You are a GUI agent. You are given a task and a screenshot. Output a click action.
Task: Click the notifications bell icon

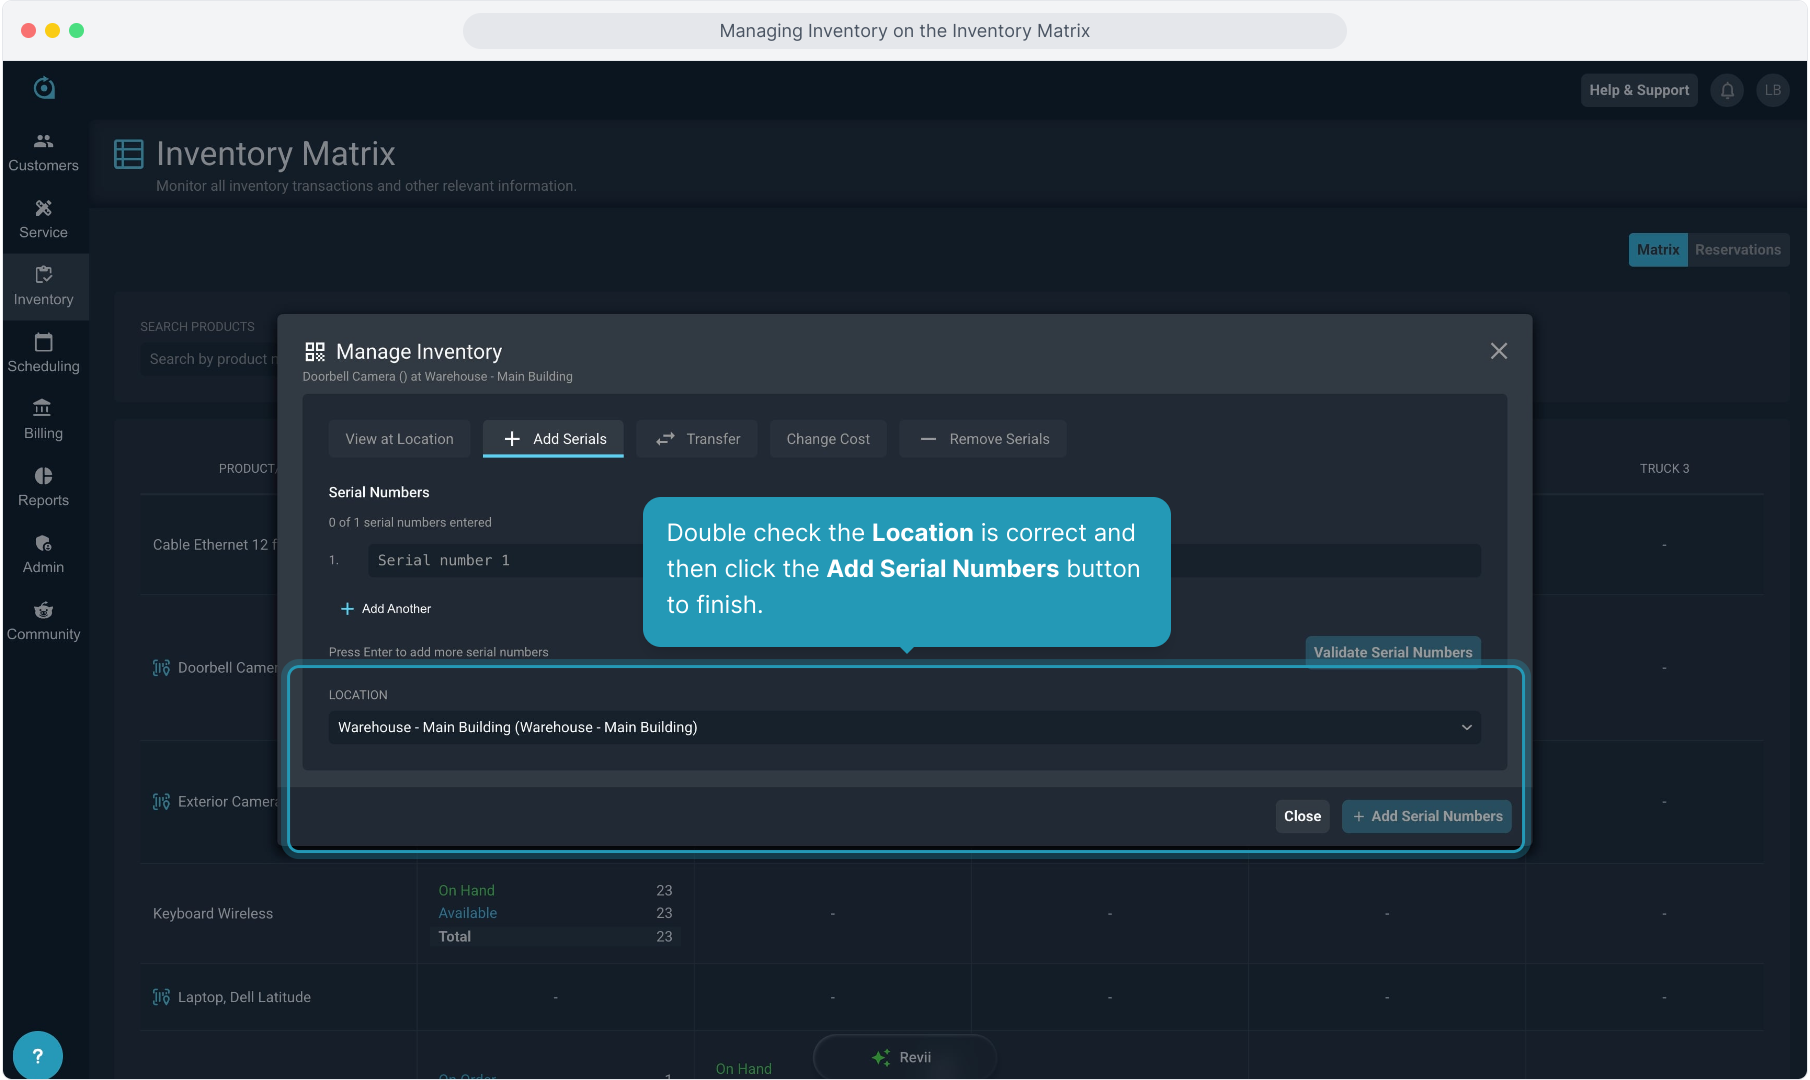1727,90
